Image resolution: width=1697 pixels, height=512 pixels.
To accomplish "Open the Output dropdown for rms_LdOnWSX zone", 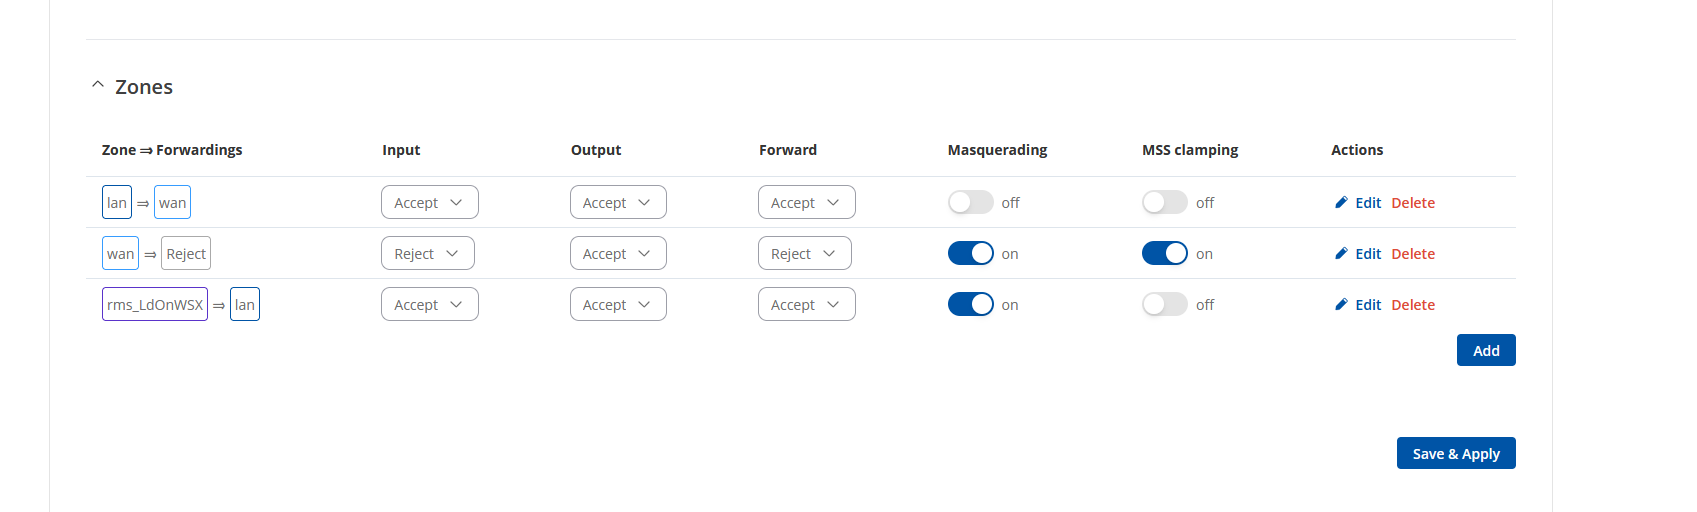I will coord(618,305).
